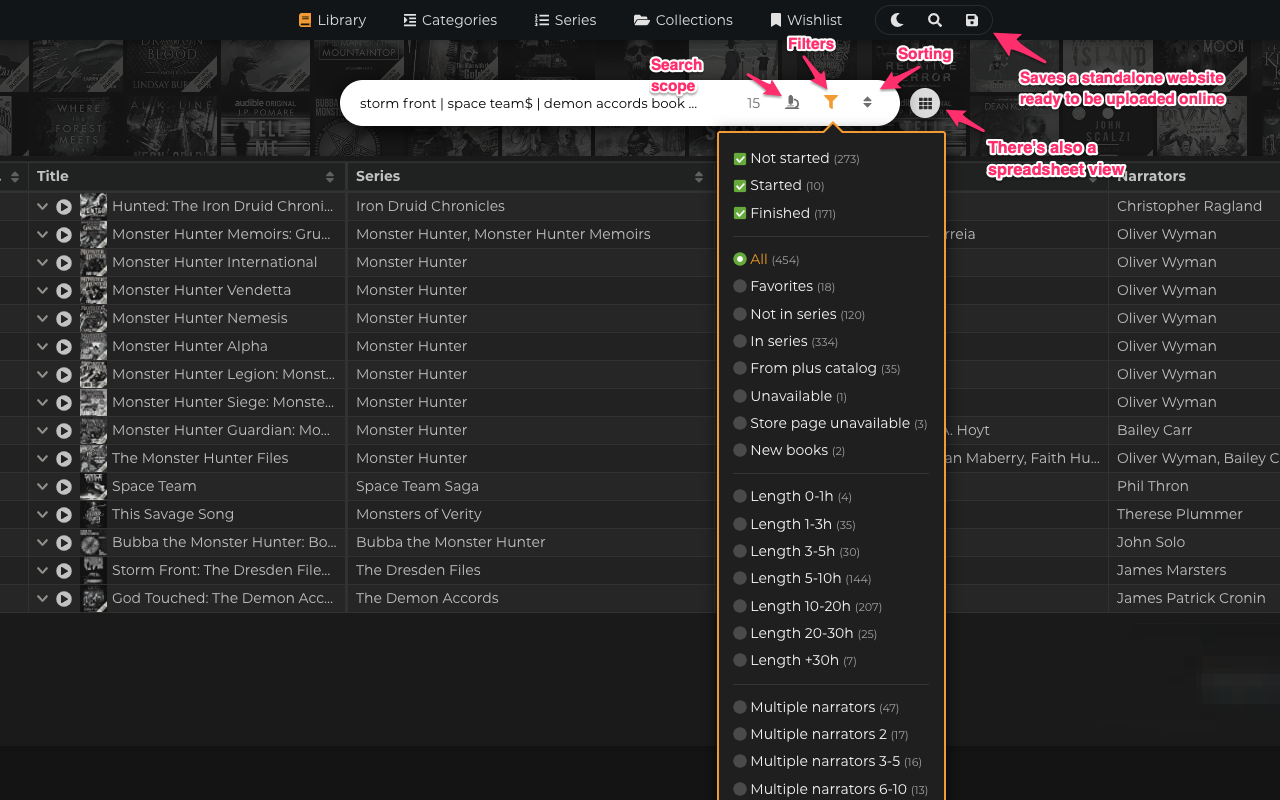
Task: Sort the Series column with its arrows
Action: click(699, 176)
